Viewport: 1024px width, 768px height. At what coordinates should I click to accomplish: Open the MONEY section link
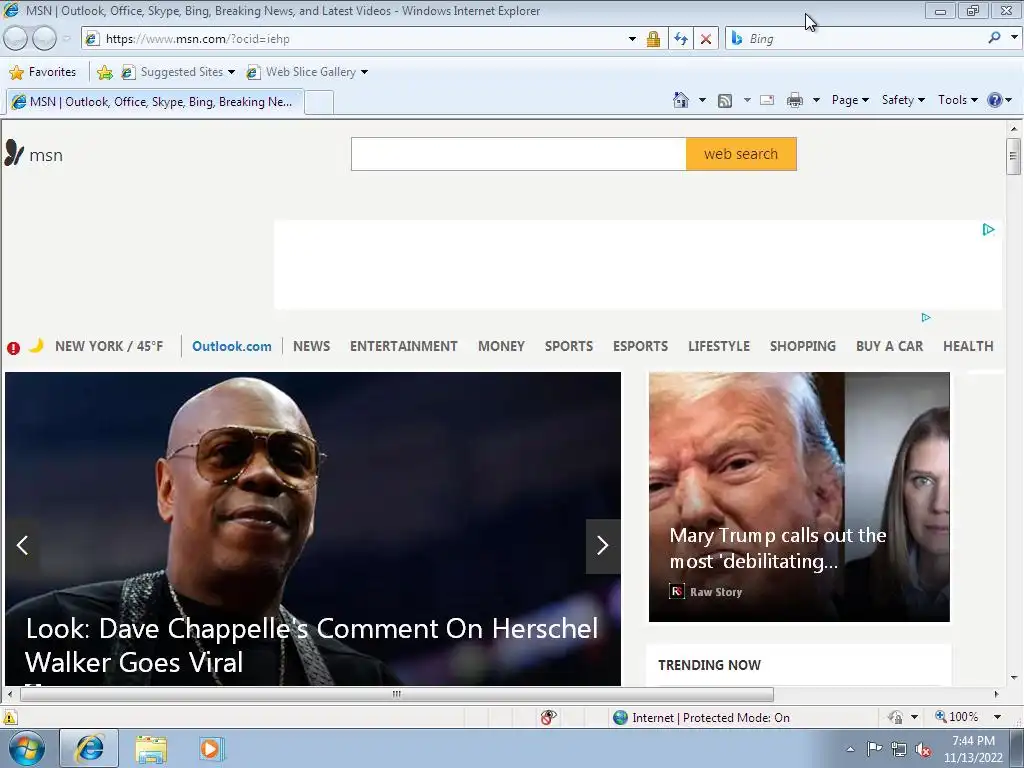pyautogui.click(x=501, y=346)
